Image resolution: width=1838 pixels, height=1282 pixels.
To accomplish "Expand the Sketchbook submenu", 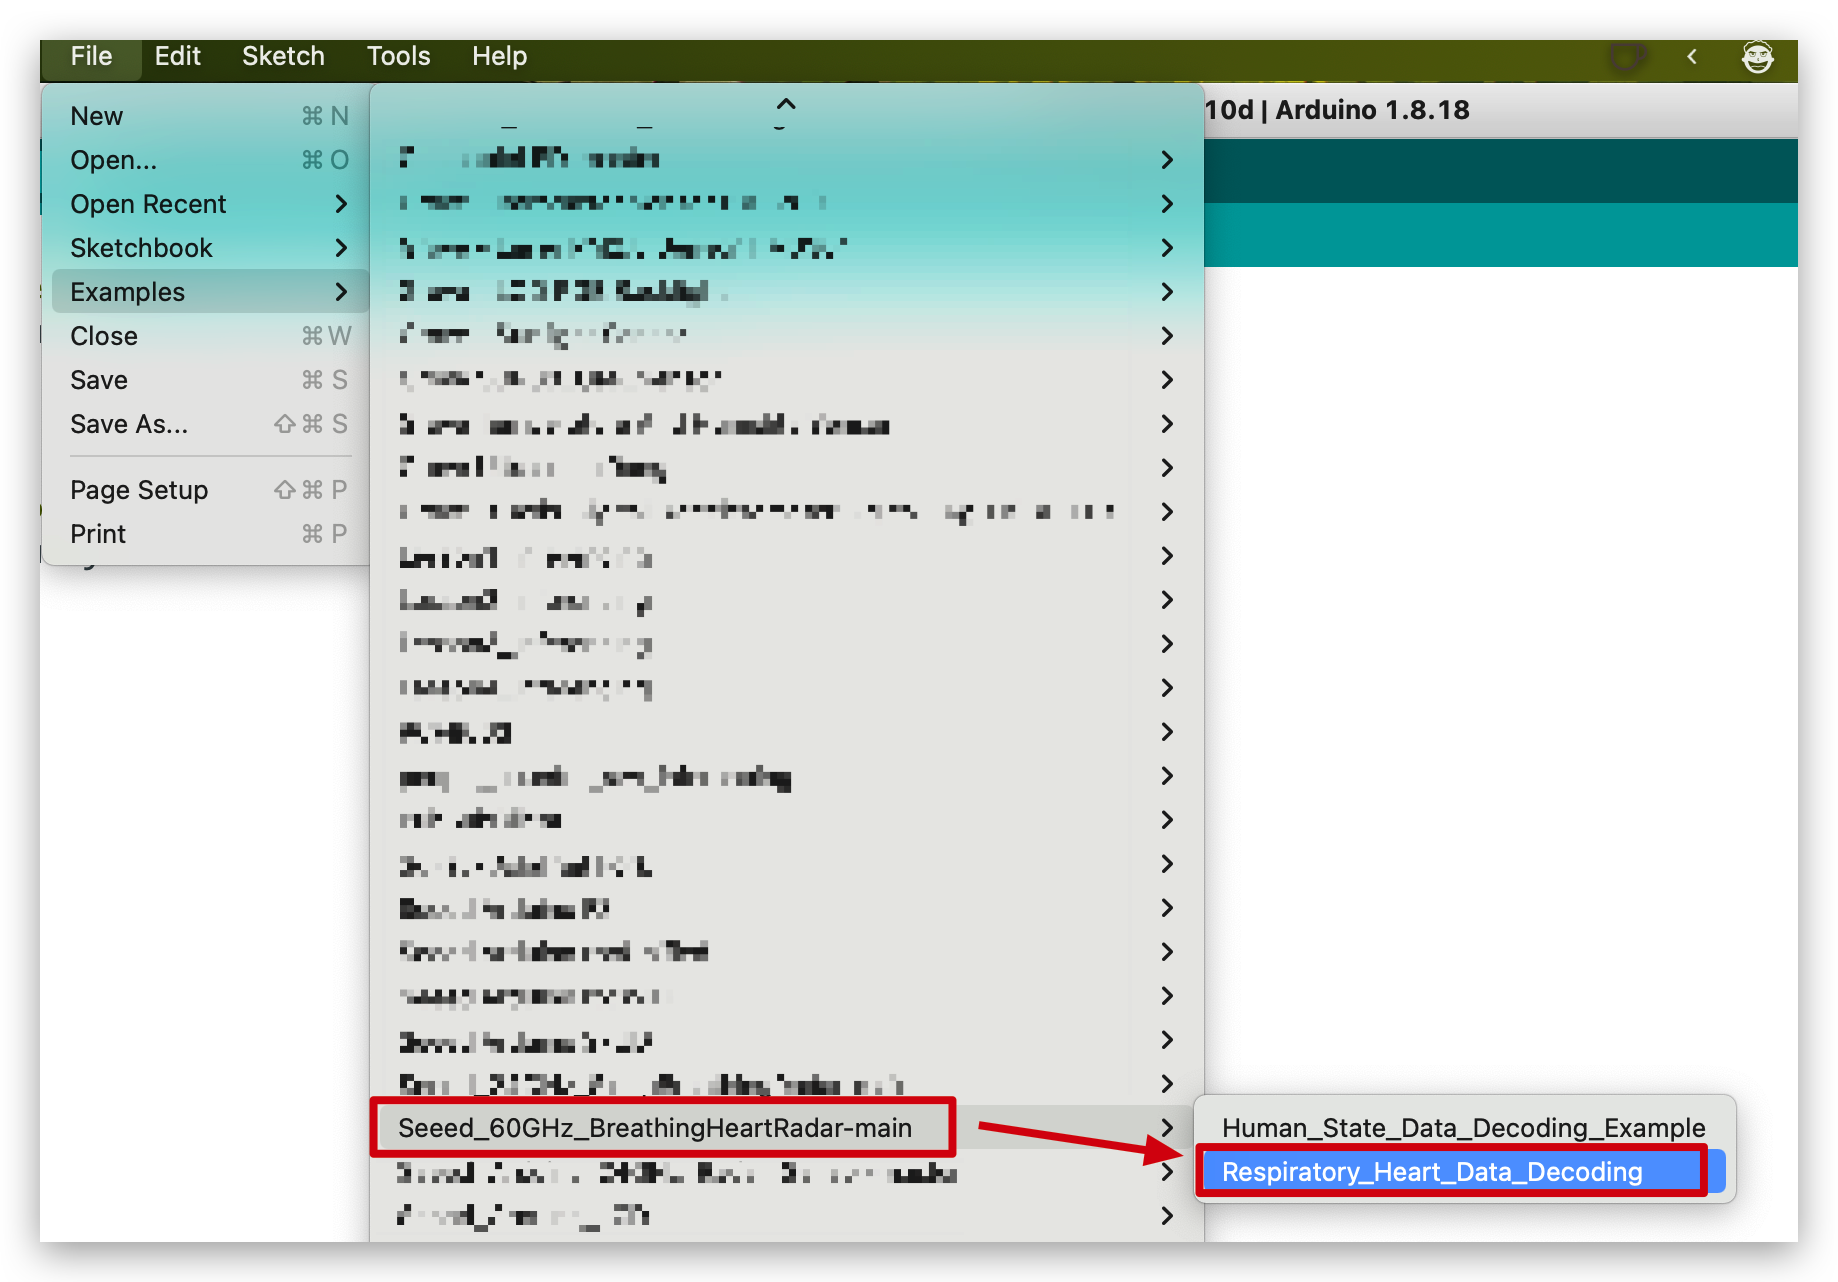I will tap(208, 248).
